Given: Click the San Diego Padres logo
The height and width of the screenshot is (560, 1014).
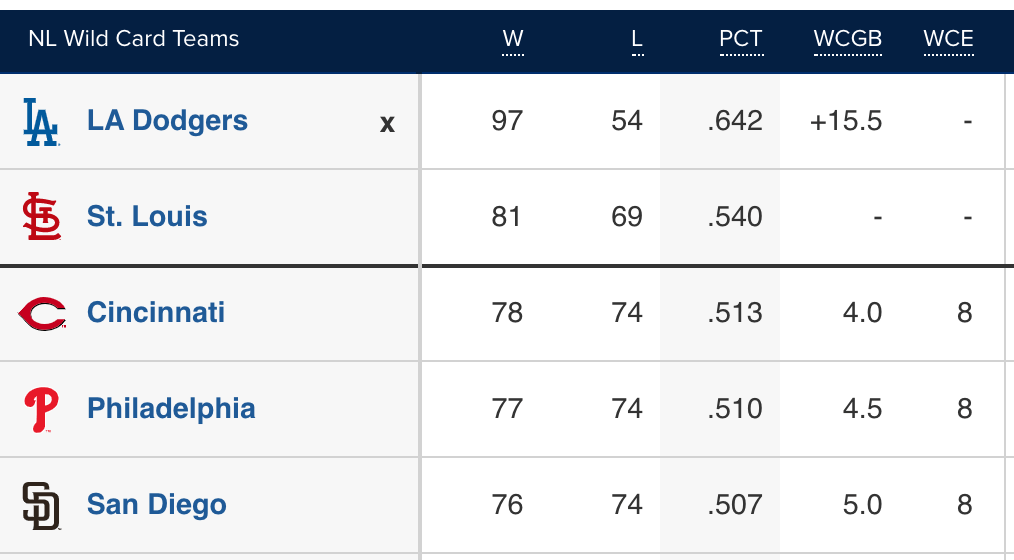Looking at the screenshot, I should tap(41, 505).
